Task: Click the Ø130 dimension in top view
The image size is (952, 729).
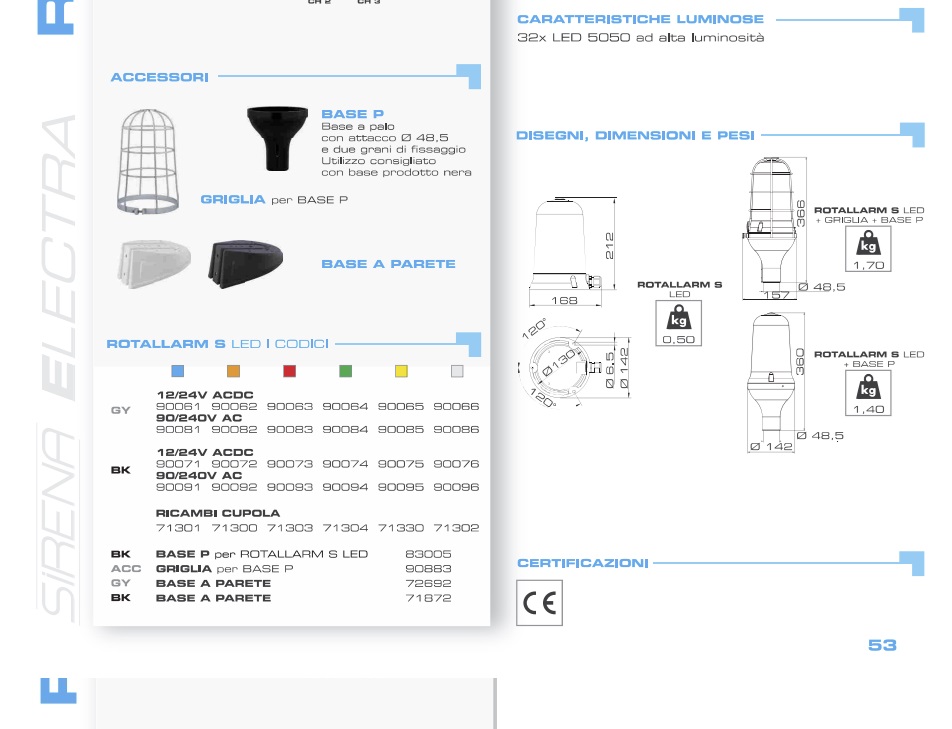Action: pyautogui.click(x=558, y=363)
